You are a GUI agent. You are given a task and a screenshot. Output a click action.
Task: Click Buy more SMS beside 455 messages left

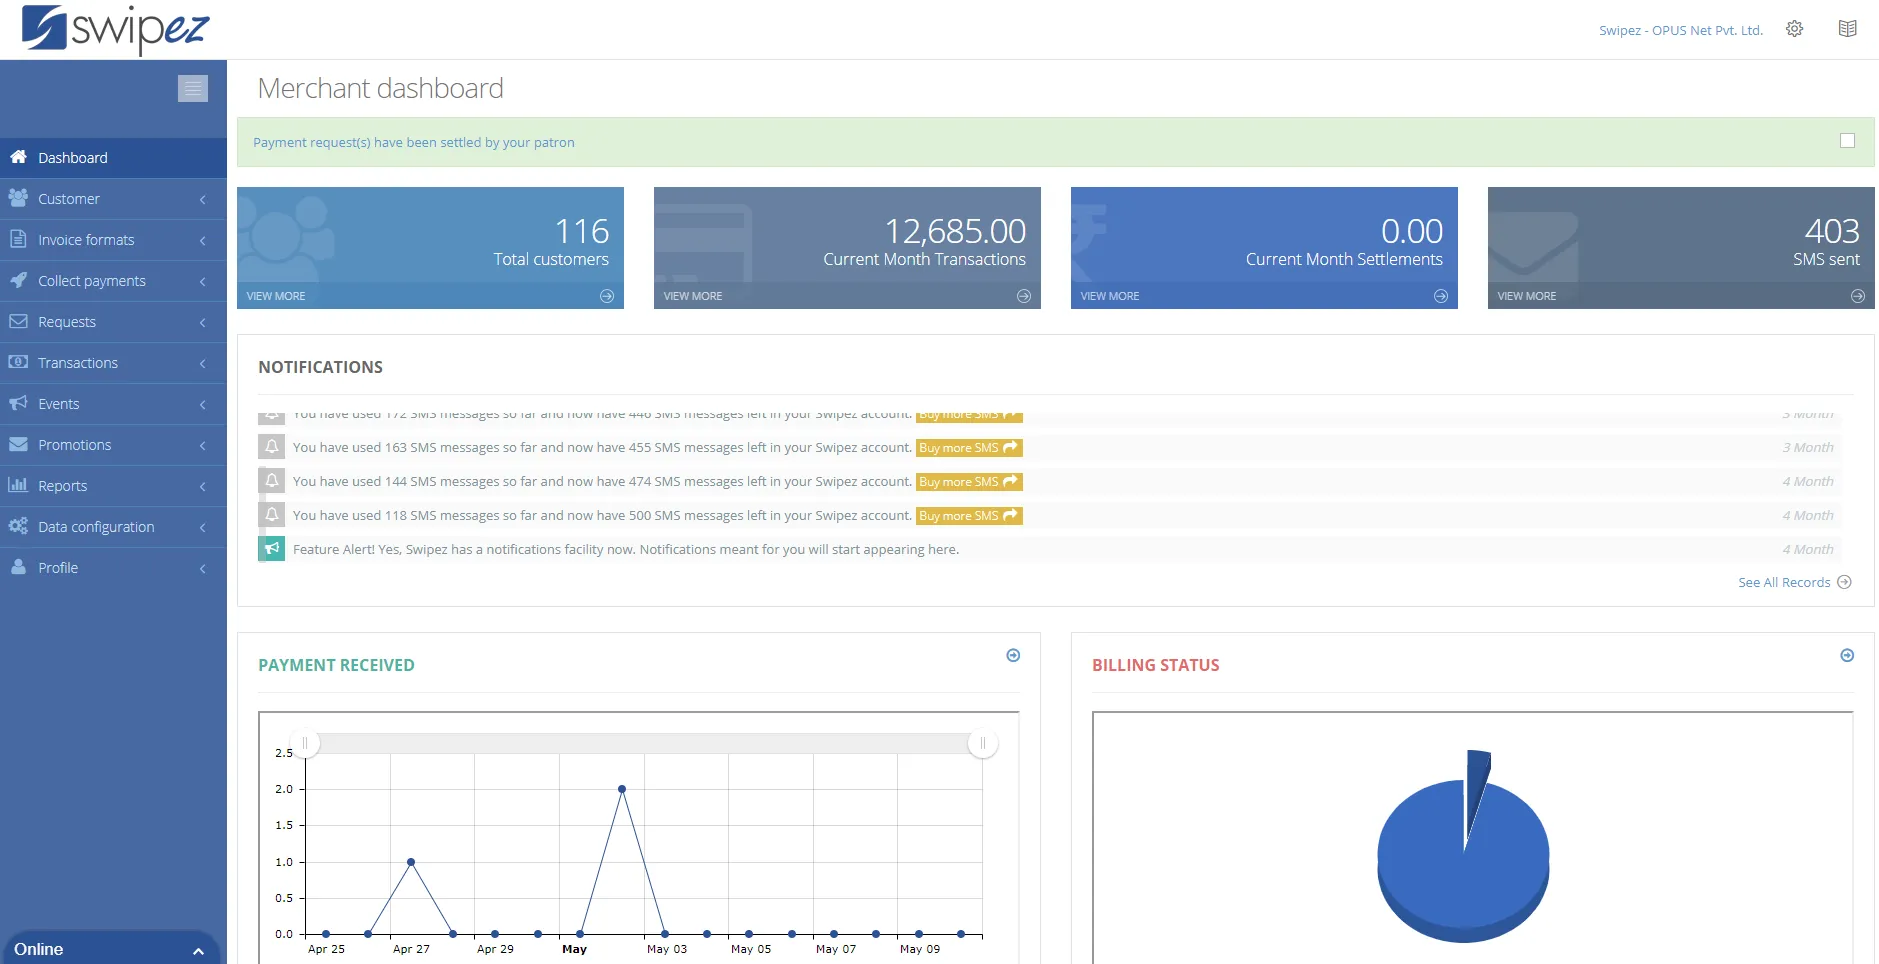coord(967,447)
